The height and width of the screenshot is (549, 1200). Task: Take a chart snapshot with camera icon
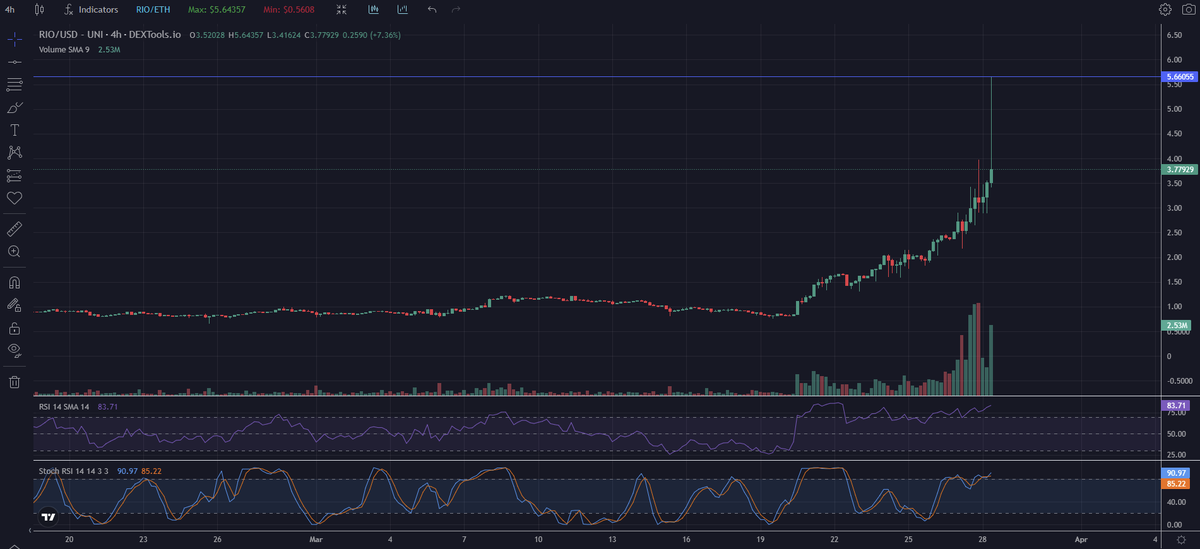[x=1187, y=9]
